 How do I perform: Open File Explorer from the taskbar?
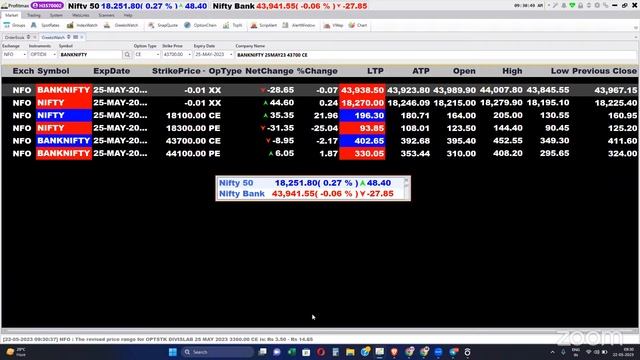coord(350,352)
